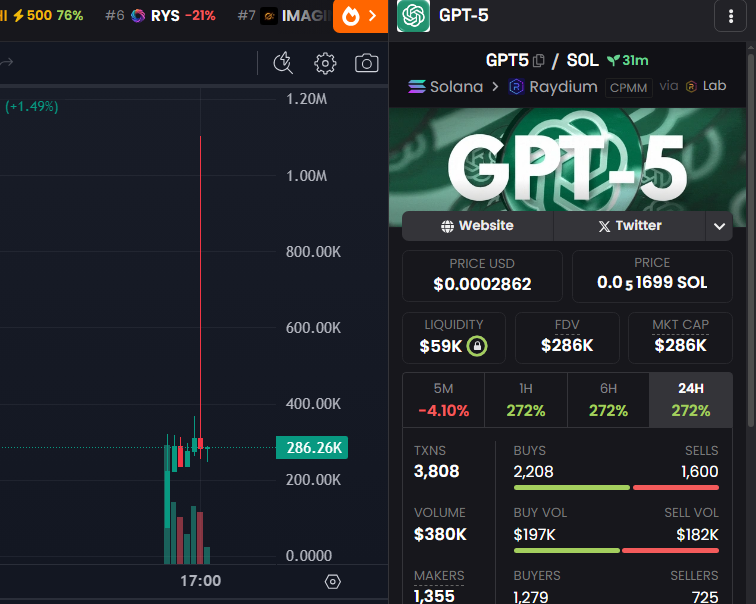Select the 6H price change tab
The image size is (756, 604).
tap(608, 400)
